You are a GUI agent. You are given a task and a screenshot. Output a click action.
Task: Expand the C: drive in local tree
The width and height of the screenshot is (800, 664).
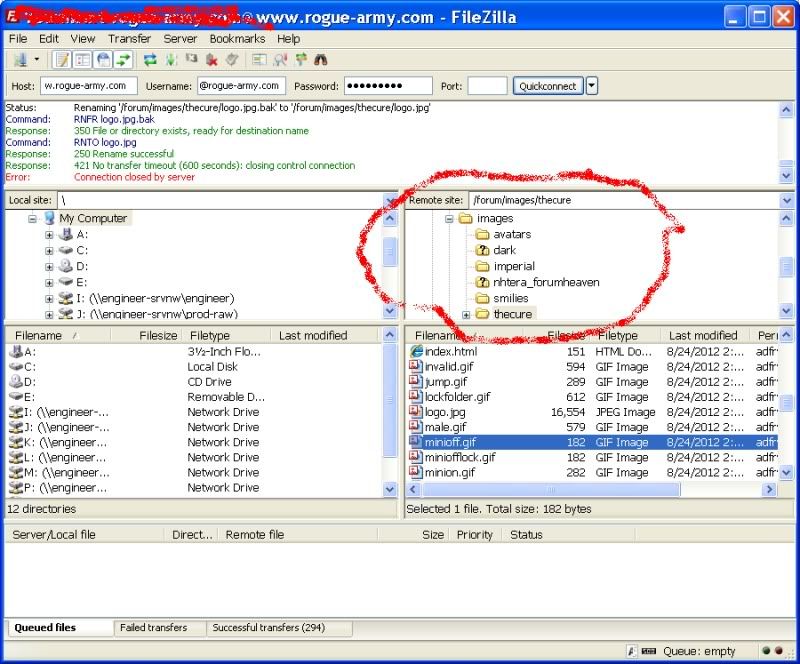(x=49, y=251)
